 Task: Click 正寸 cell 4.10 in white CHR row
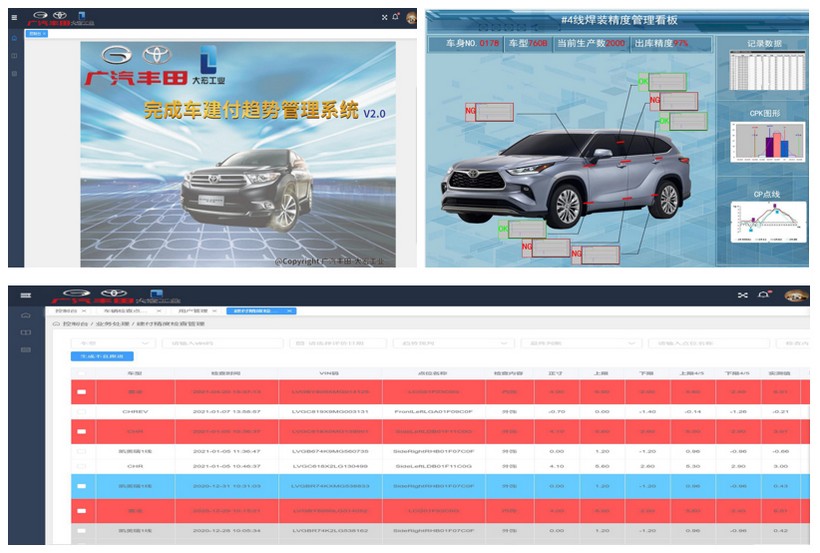[x=556, y=466]
